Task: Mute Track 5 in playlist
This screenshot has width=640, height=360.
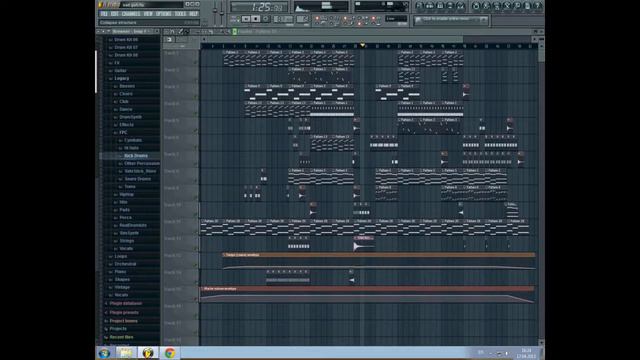Action: 195,130
